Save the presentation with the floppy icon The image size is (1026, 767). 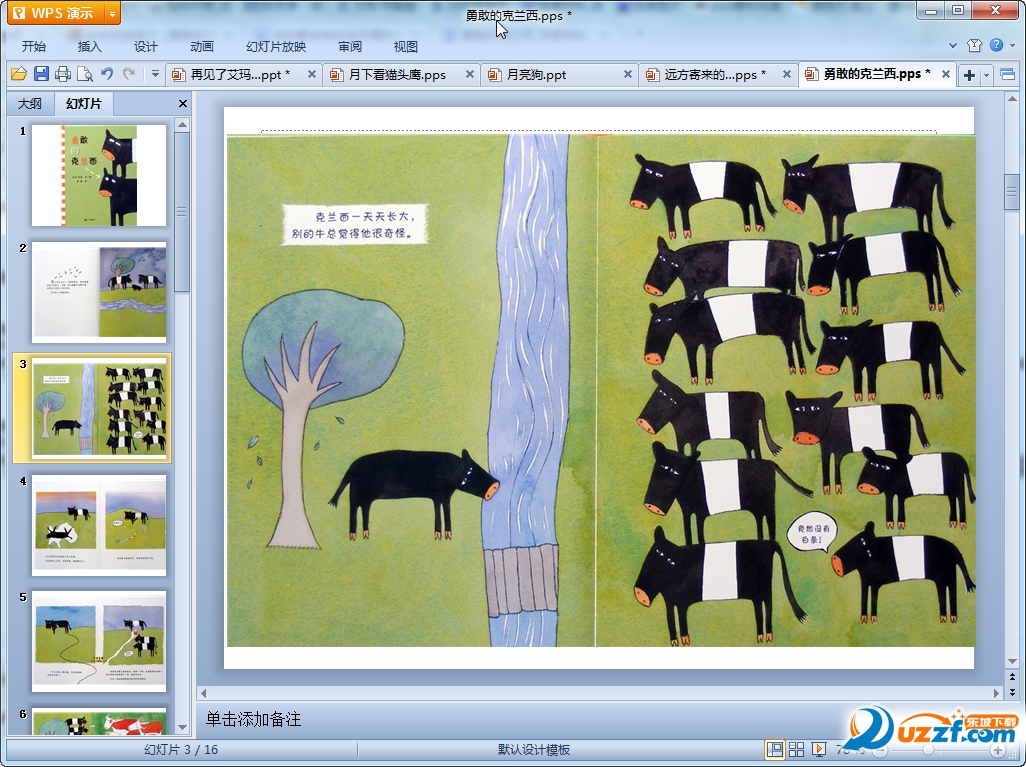point(41,74)
